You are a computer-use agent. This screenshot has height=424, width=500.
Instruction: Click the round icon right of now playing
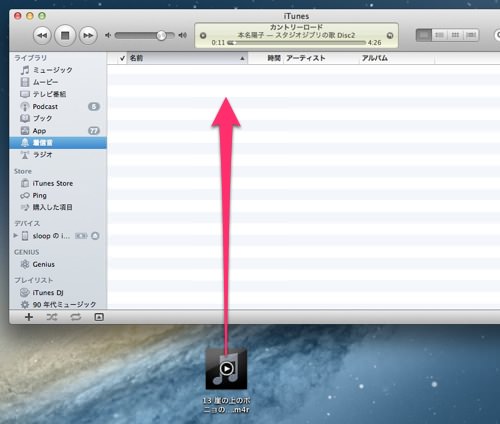click(x=390, y=36)
